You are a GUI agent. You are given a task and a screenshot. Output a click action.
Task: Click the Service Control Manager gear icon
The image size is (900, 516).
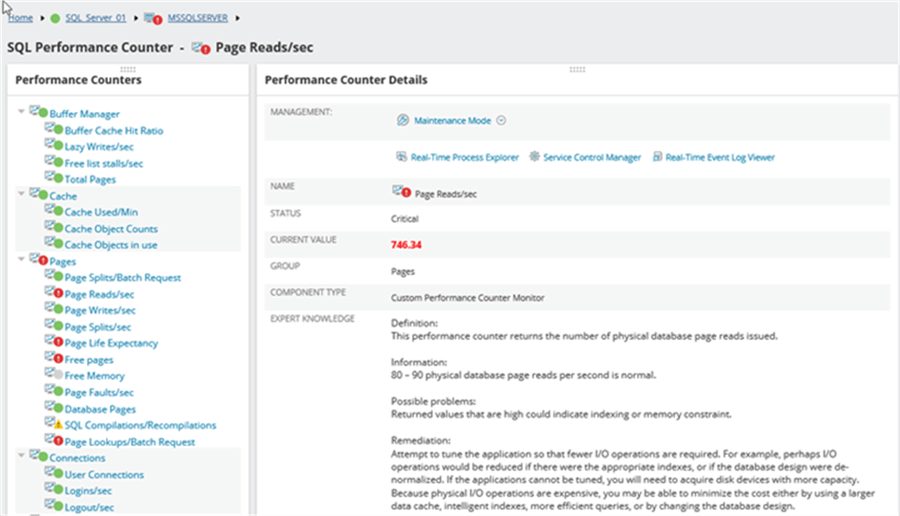pos(534,156)
